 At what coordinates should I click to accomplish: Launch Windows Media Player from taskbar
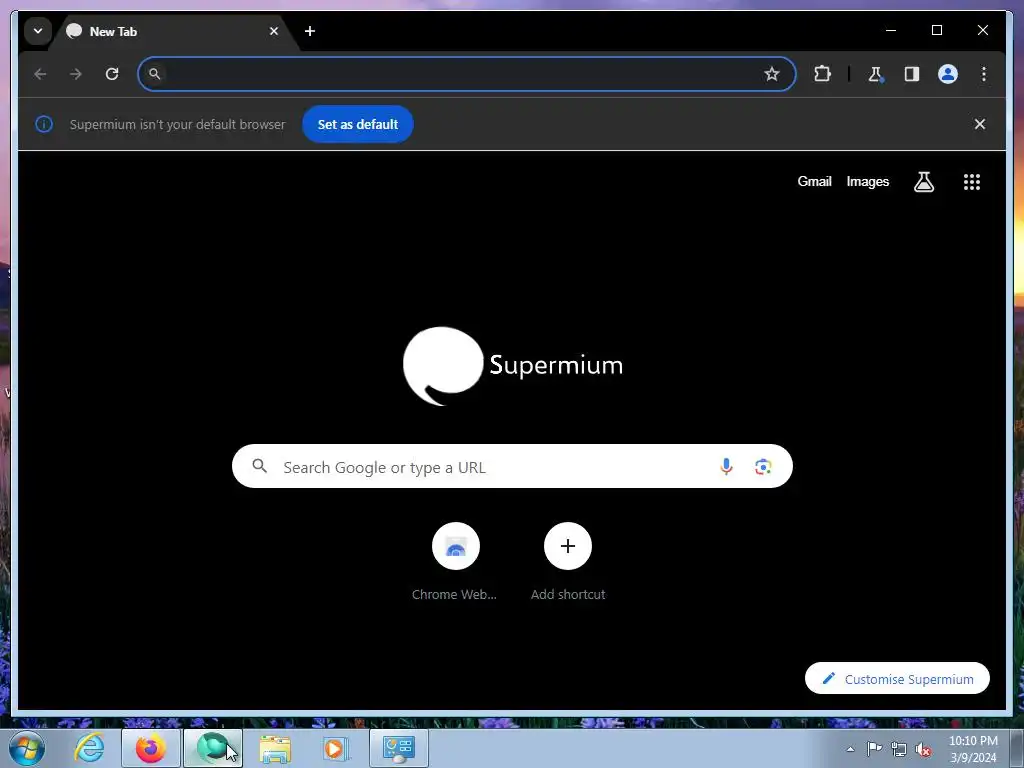pyautogui.click(x=336, y=748)
